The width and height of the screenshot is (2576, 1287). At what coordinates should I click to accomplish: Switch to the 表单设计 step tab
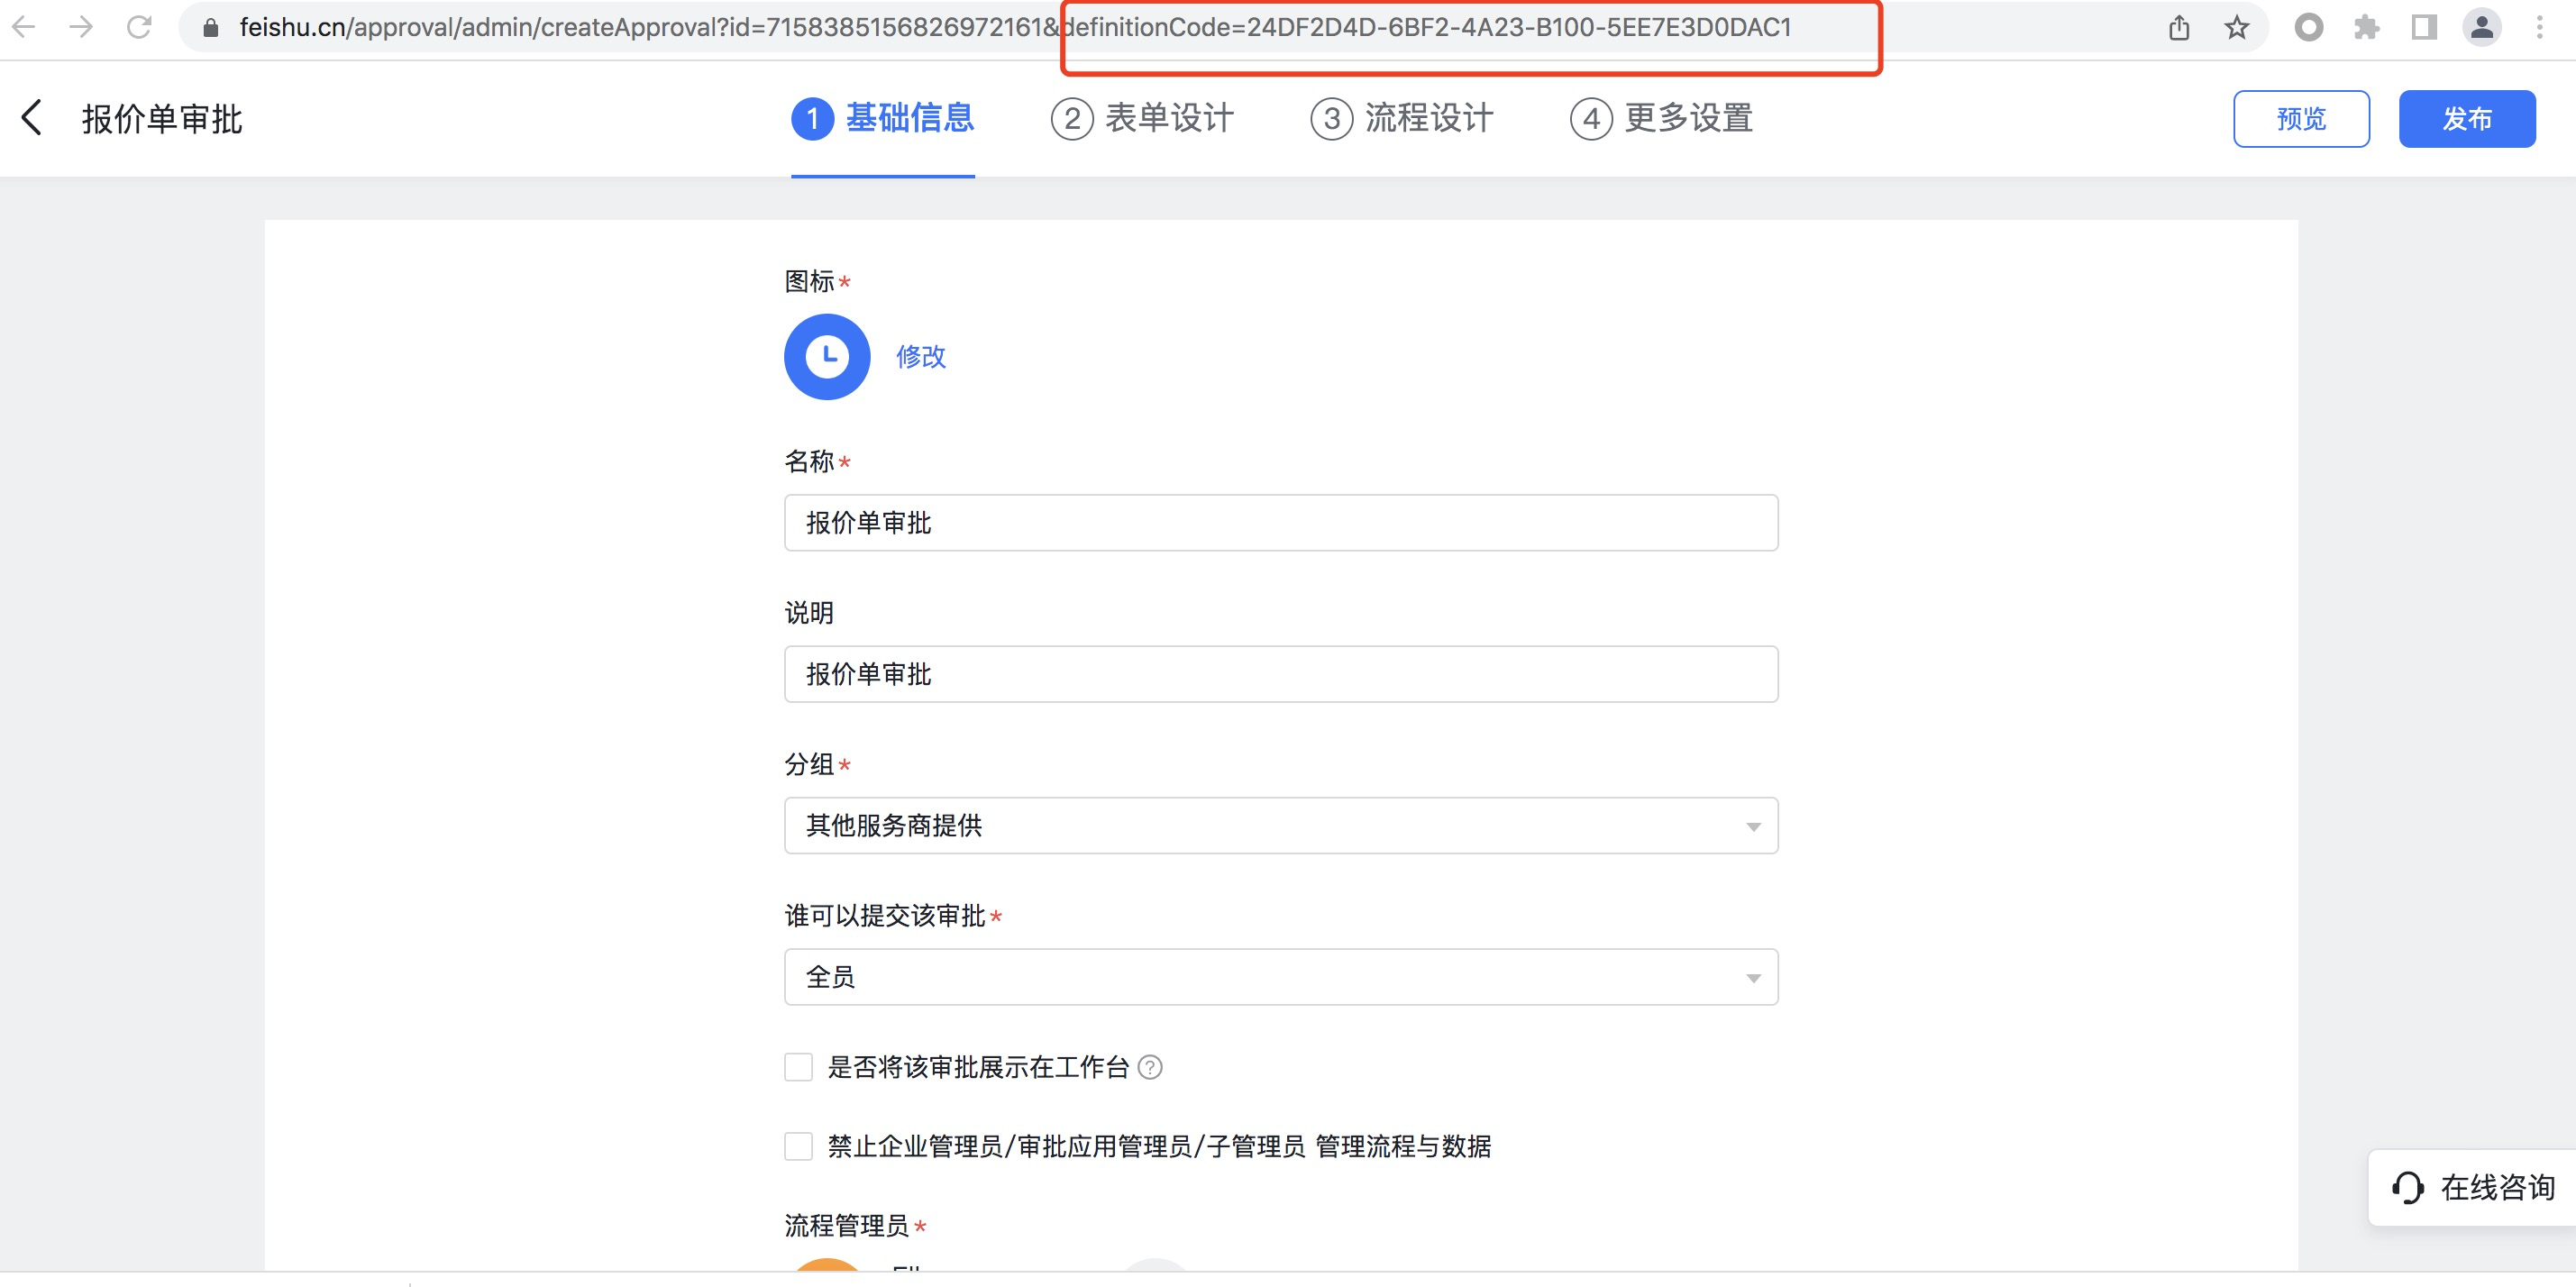click(x=1142, y=119)
